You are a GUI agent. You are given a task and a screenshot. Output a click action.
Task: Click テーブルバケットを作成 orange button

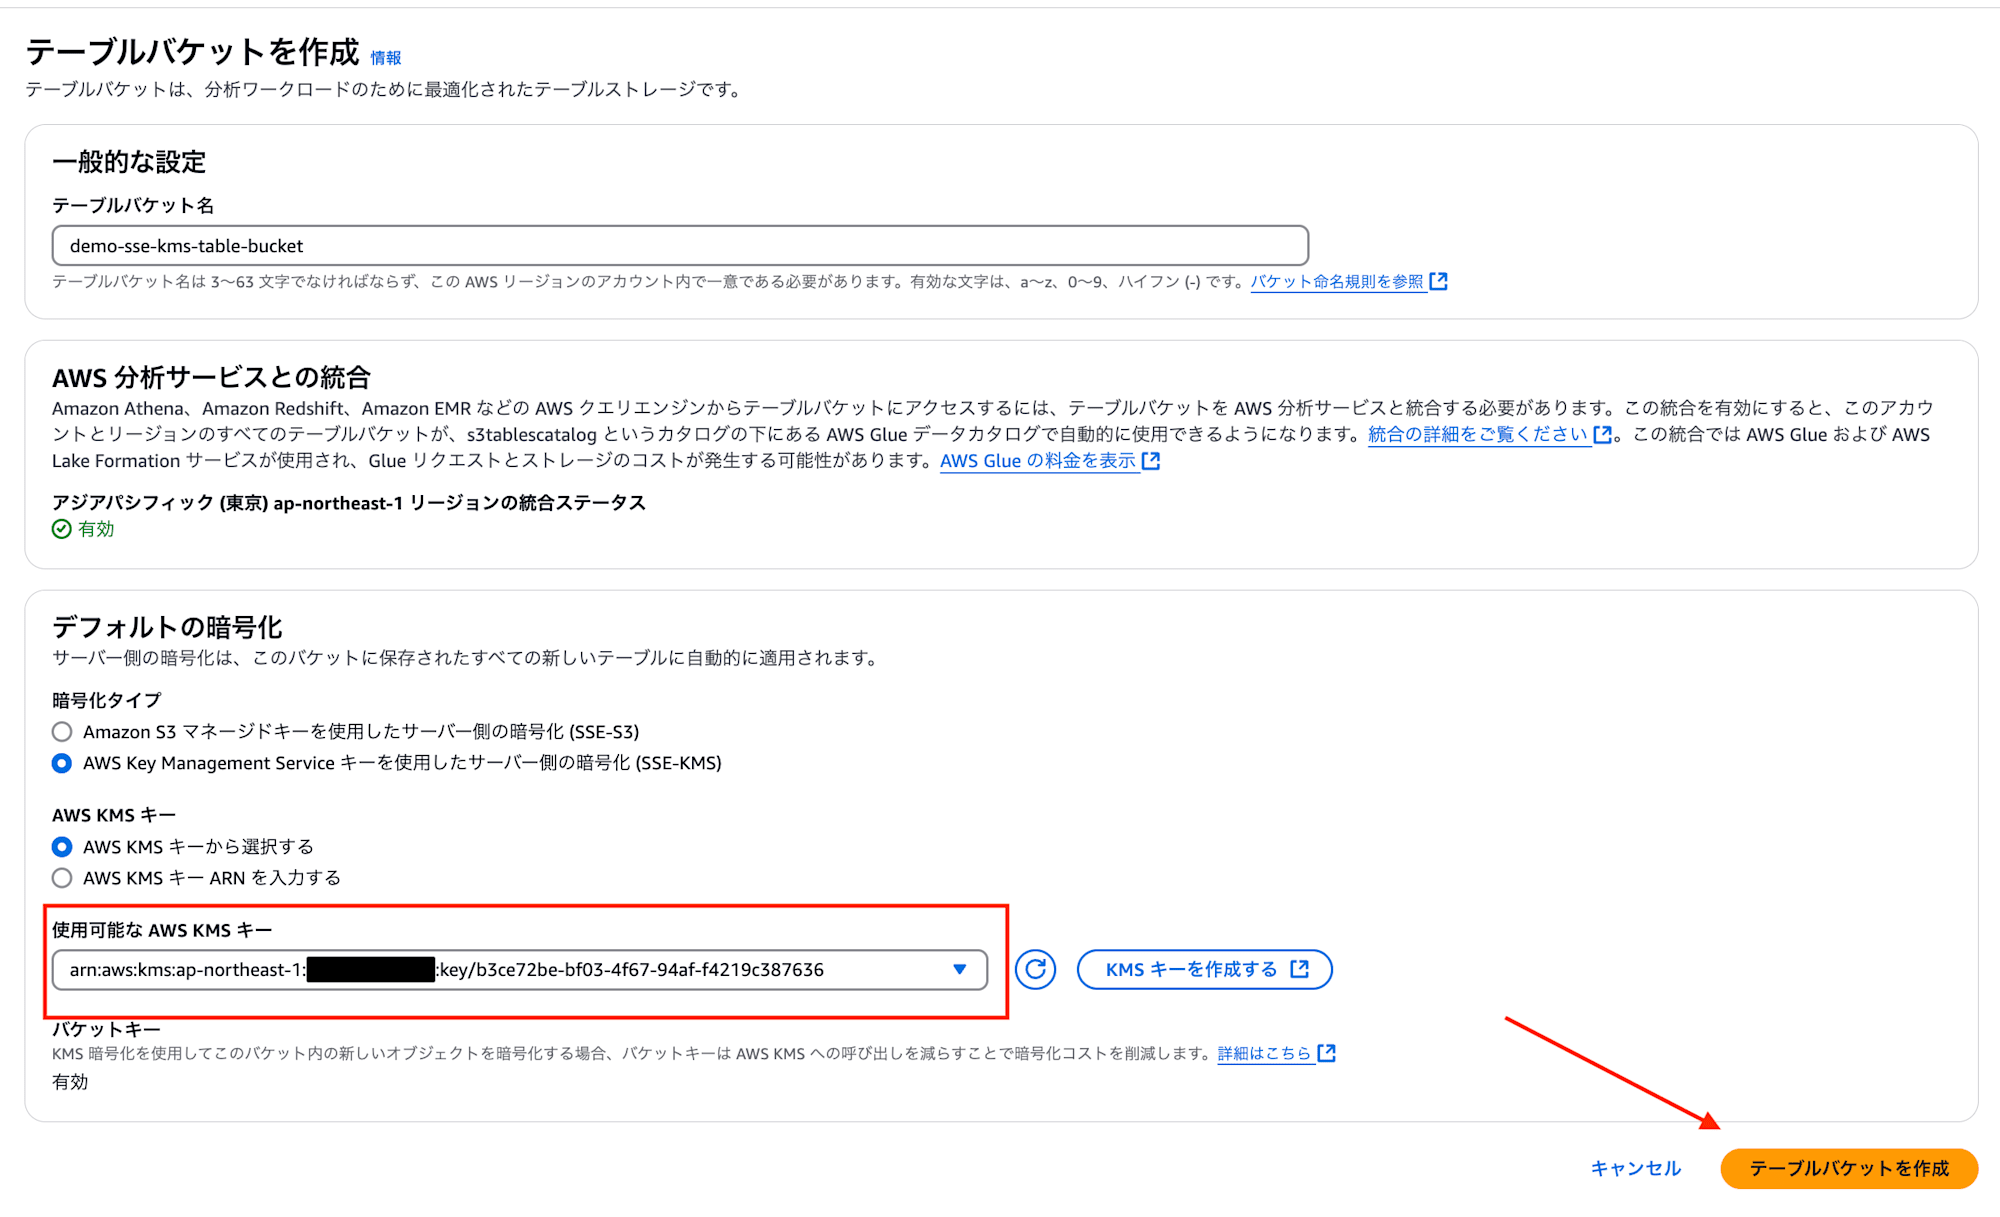1849,1168
